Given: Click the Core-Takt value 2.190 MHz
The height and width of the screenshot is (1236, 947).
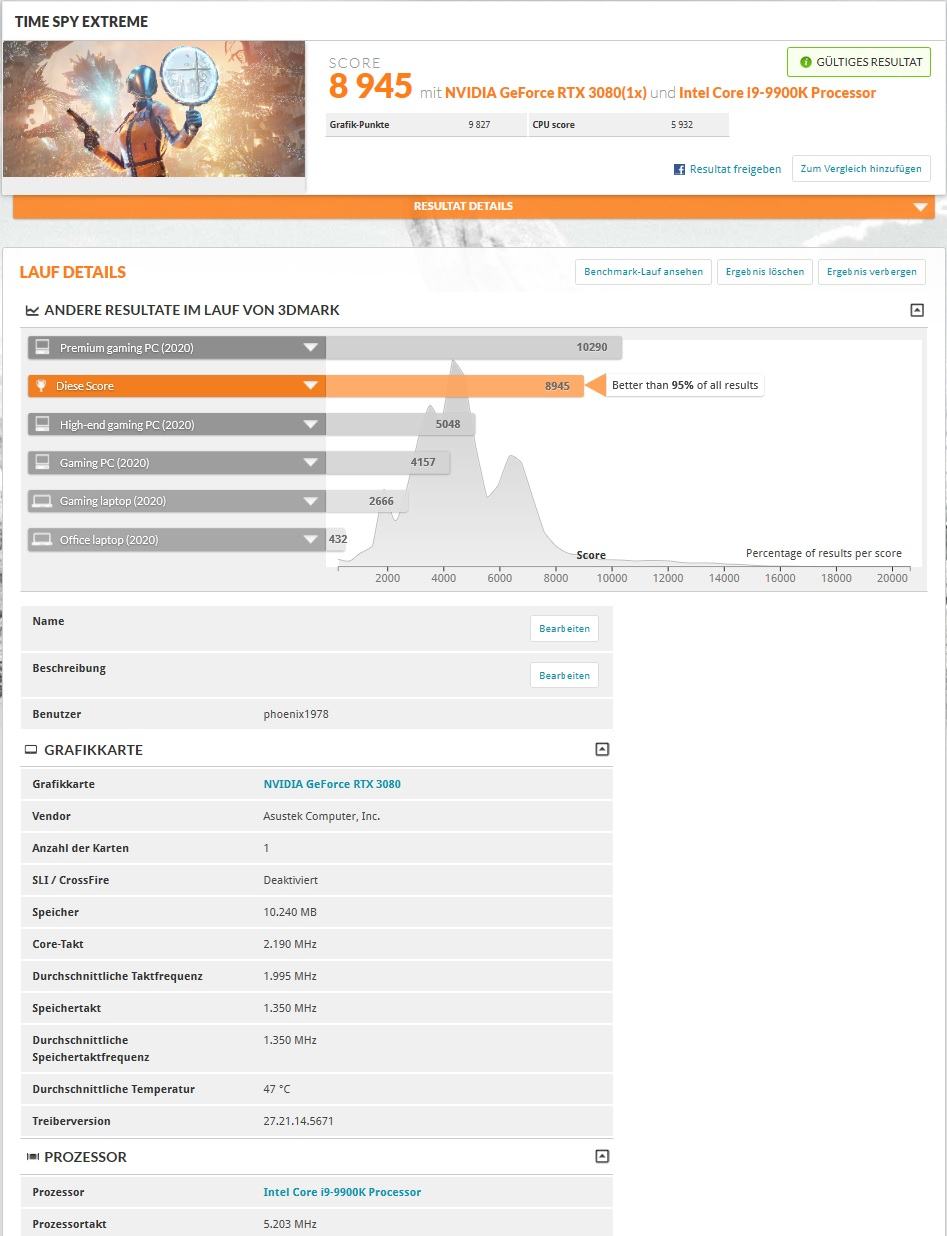Looking at the screenshot, I should [x=290, y=944].
